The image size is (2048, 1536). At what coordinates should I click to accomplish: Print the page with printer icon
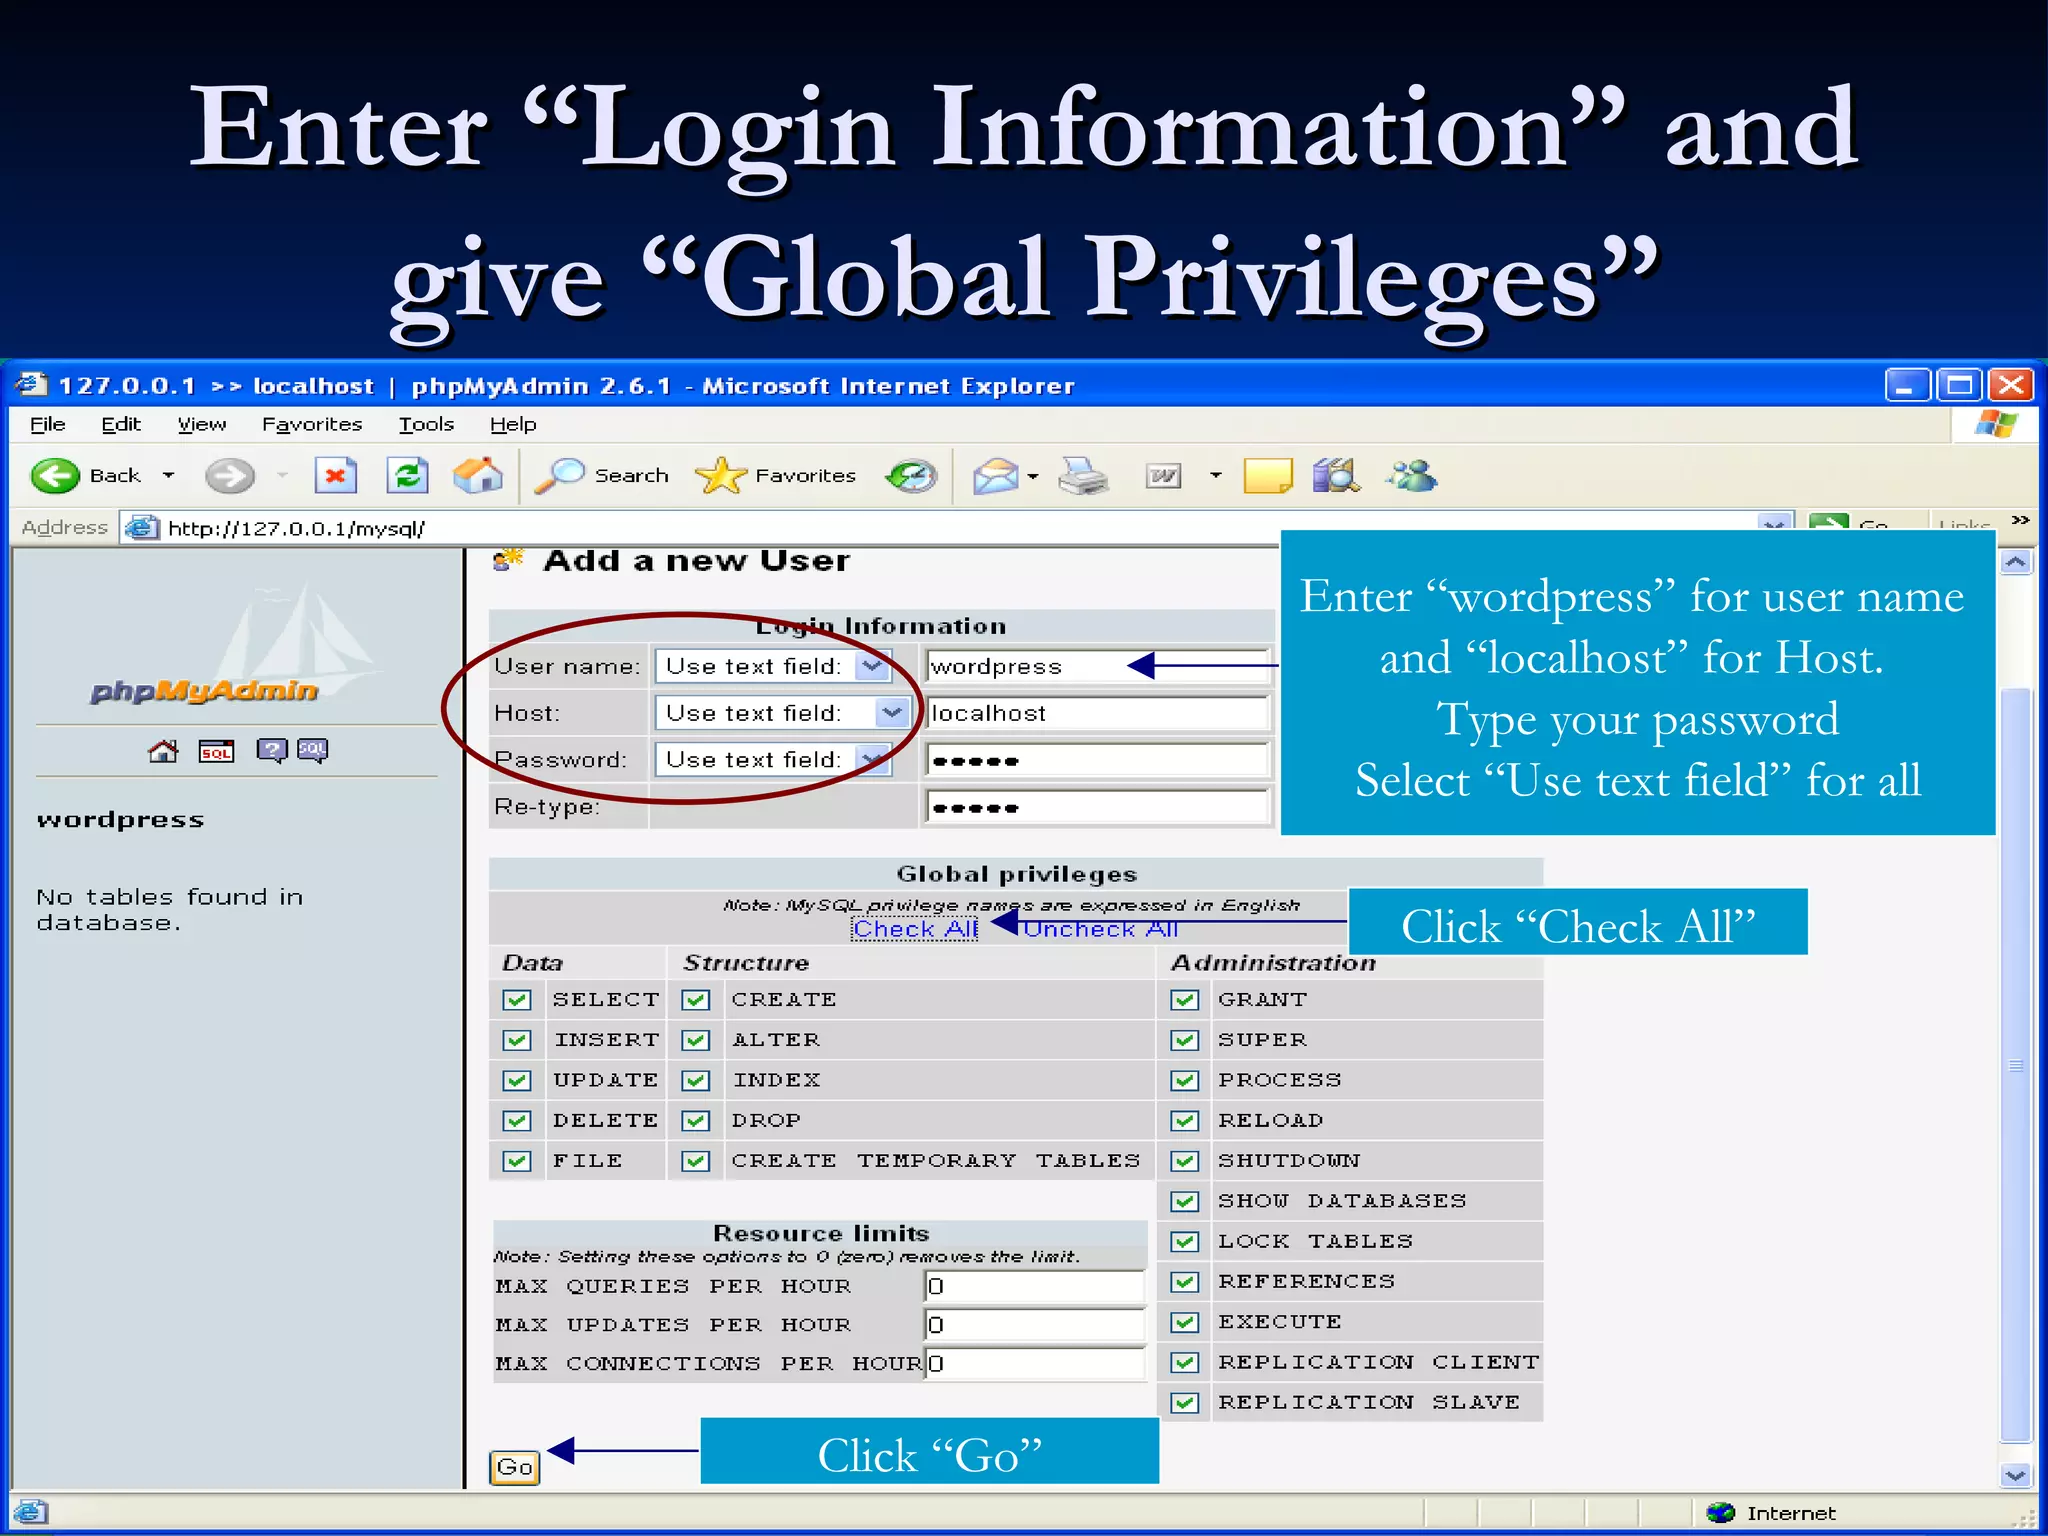pyautogui.click(x=1084, y=476)
